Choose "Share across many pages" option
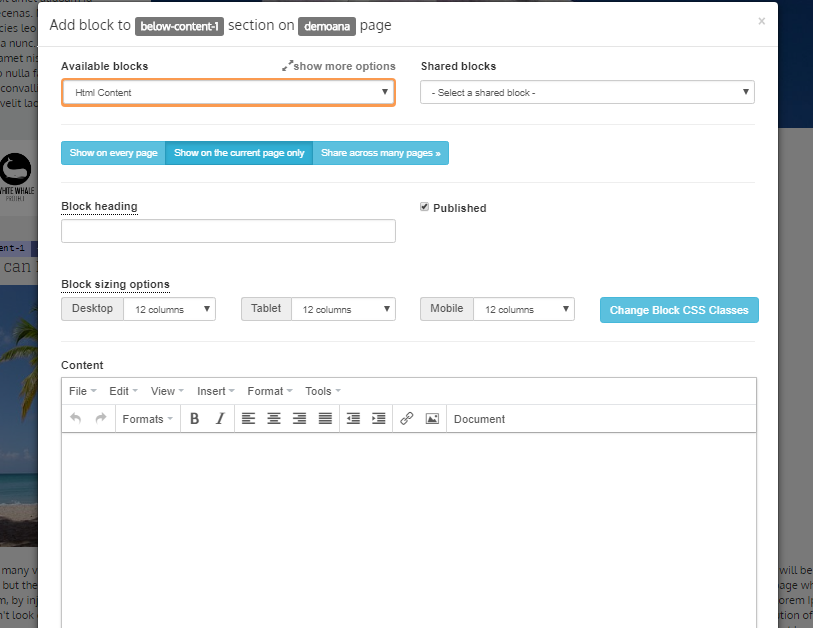Screen dimensions: 813x628 [380, 153]
